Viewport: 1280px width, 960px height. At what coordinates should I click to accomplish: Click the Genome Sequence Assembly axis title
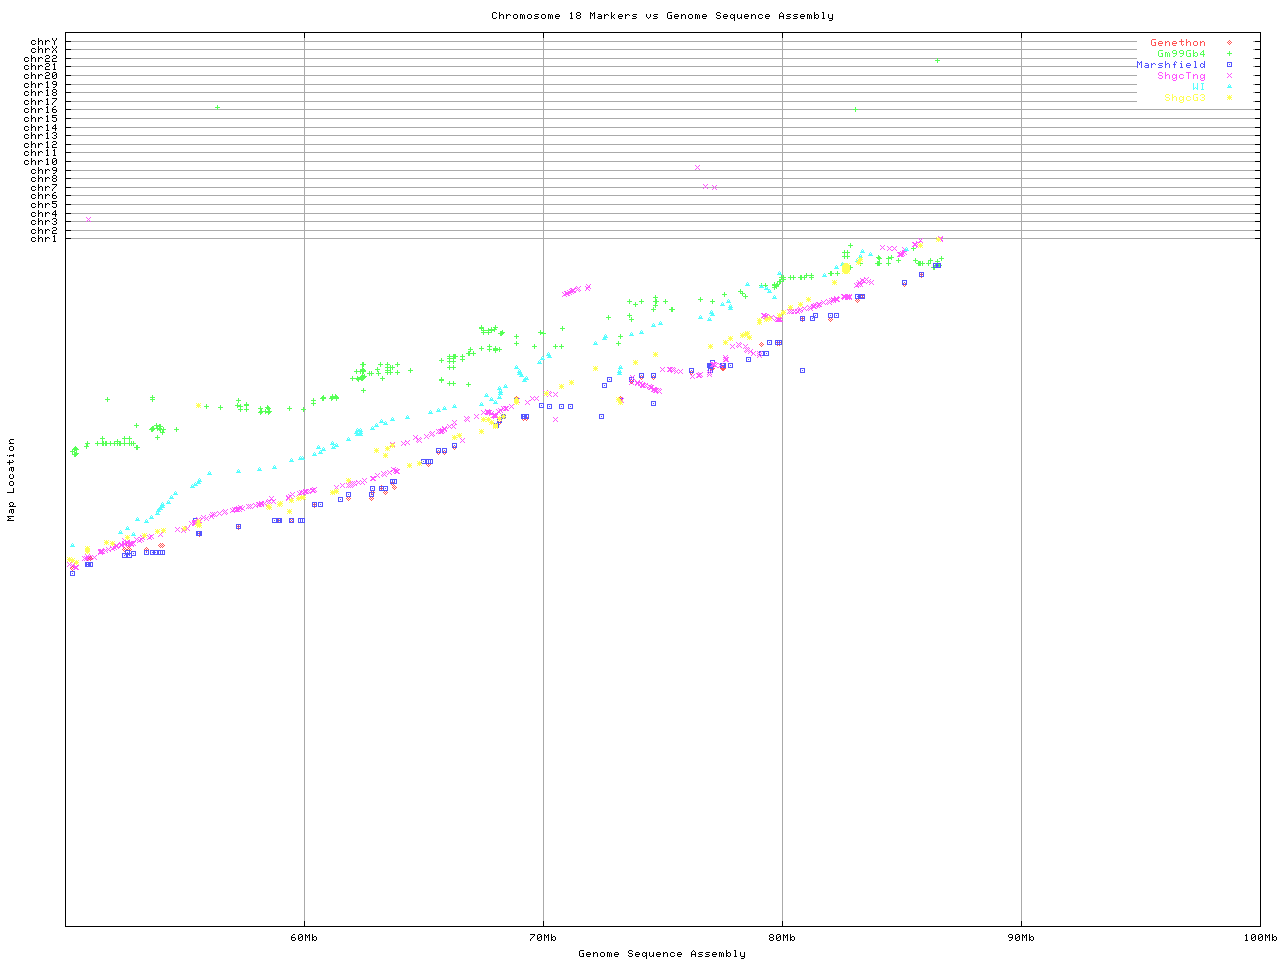(662, 954)
